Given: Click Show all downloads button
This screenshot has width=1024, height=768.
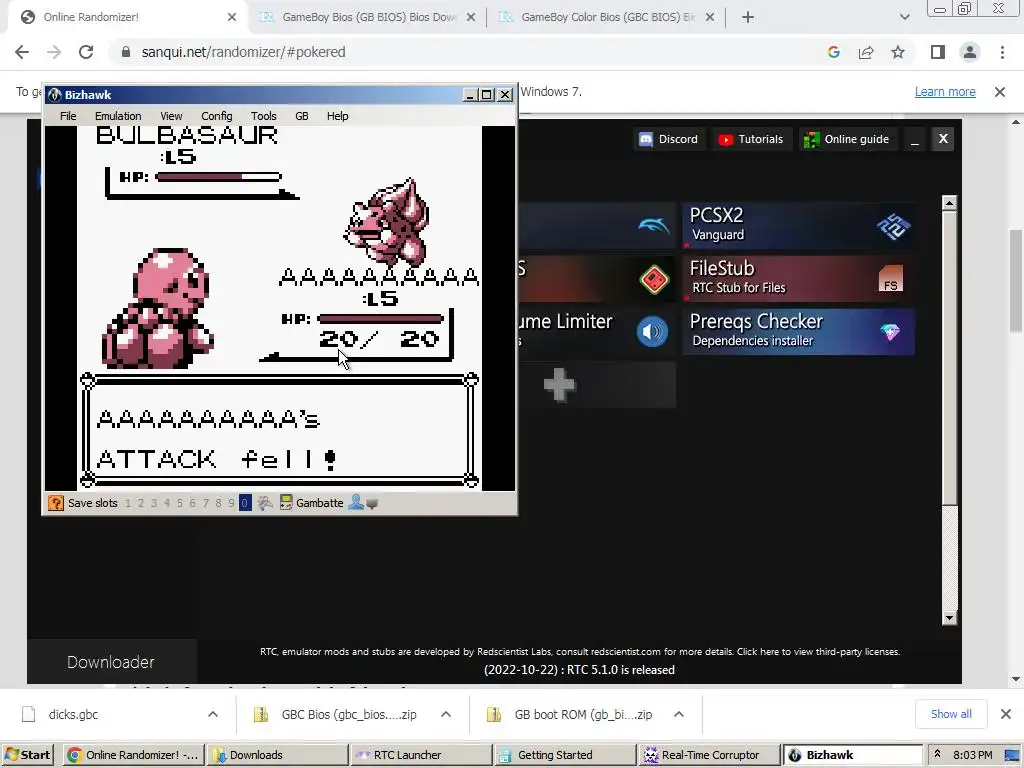Looking at the screenshot, I should click(951, 714).
